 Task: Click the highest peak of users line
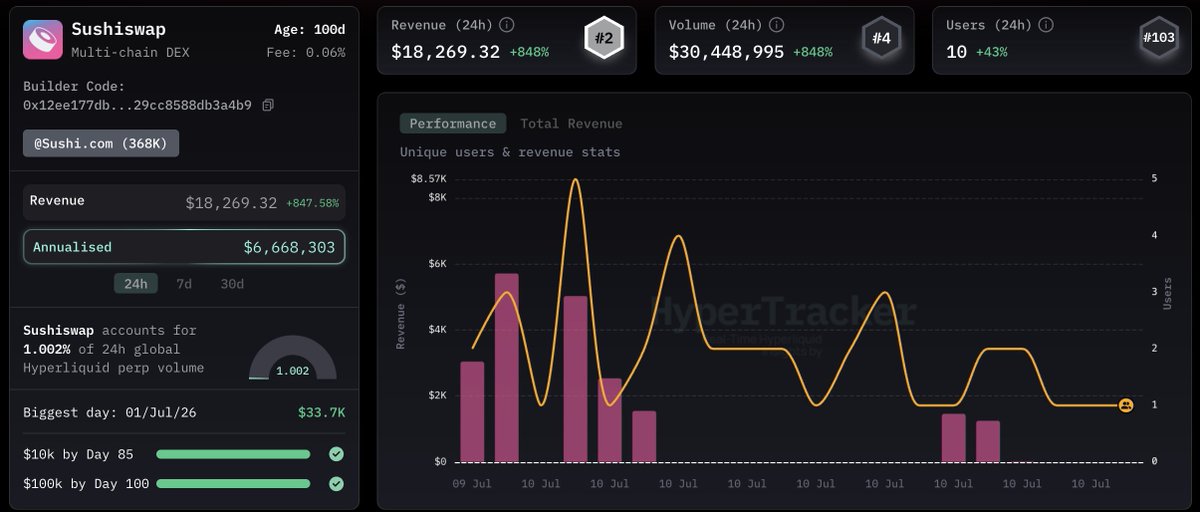tap(575, 181)
